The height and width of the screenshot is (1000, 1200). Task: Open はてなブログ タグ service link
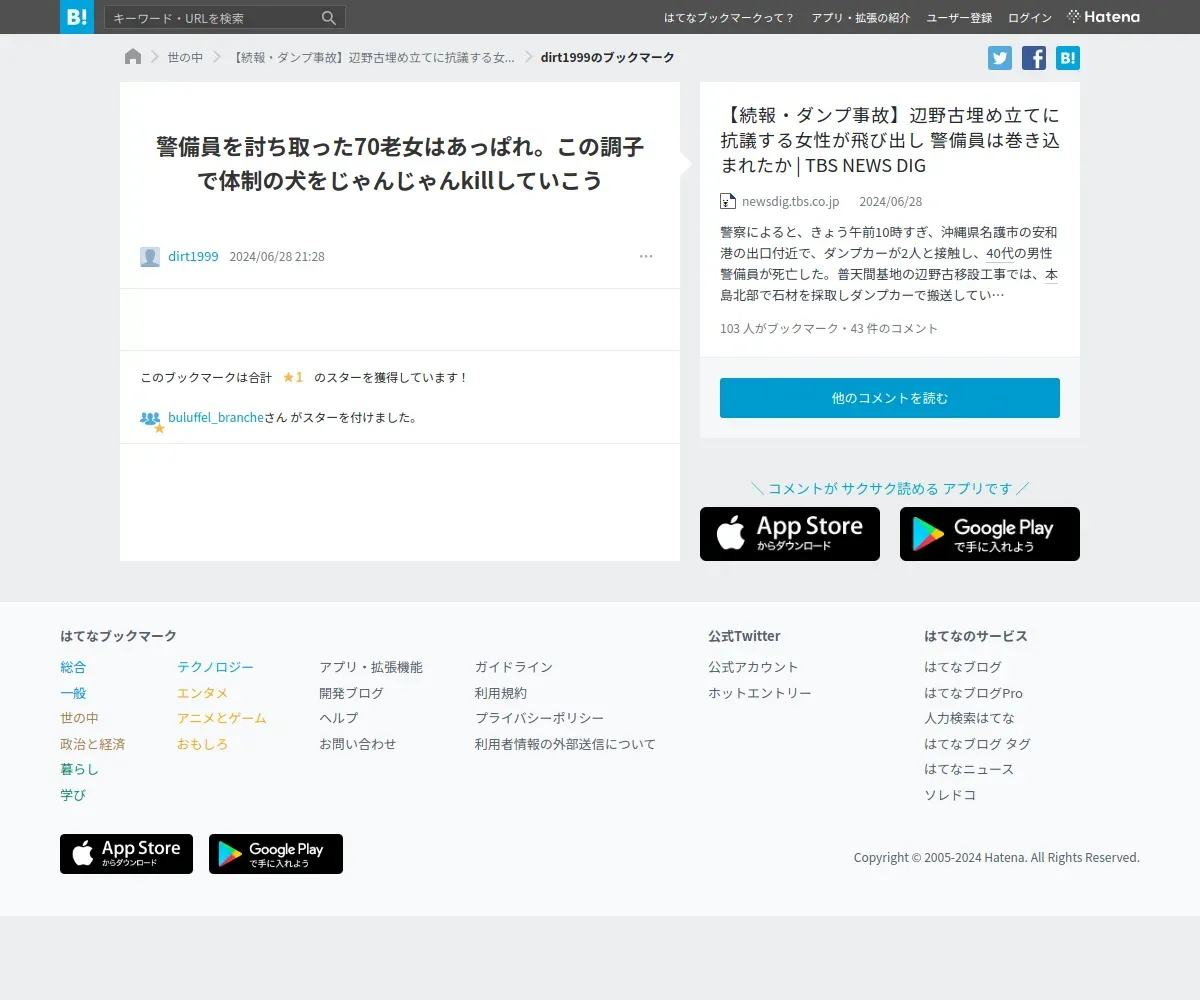977,744
